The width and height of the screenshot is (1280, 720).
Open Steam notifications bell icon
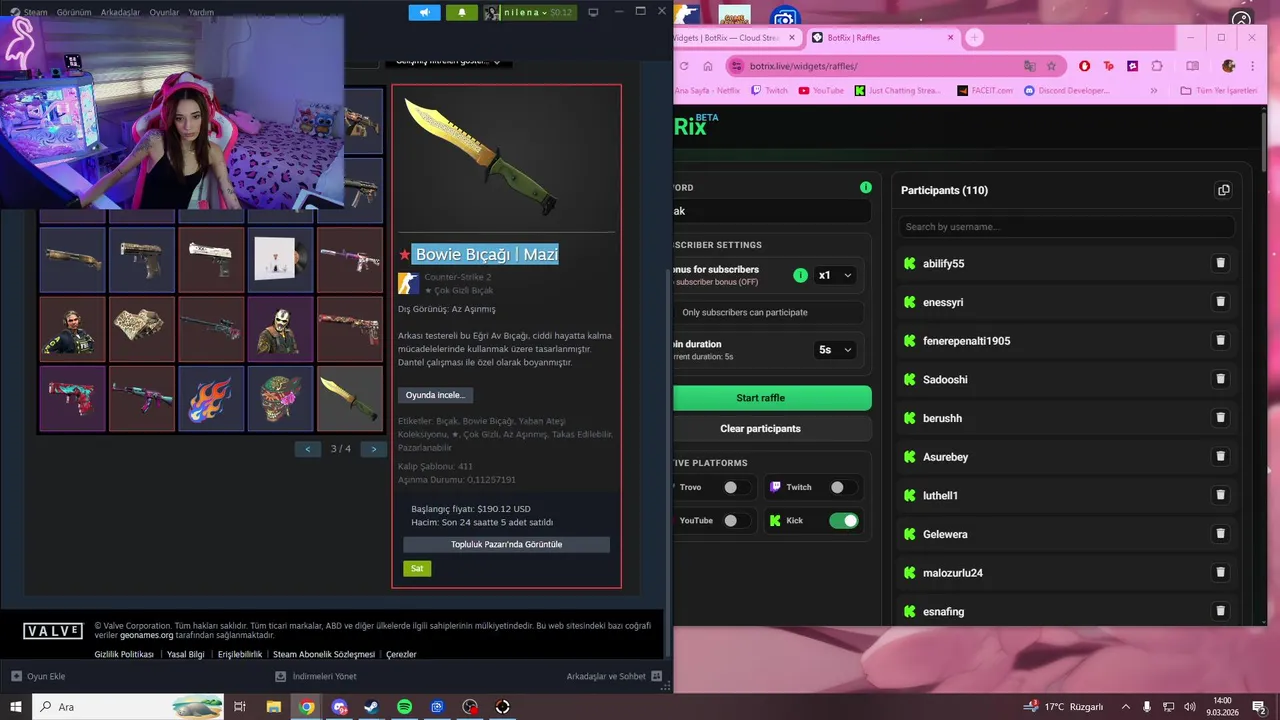[x=462, y=12]
